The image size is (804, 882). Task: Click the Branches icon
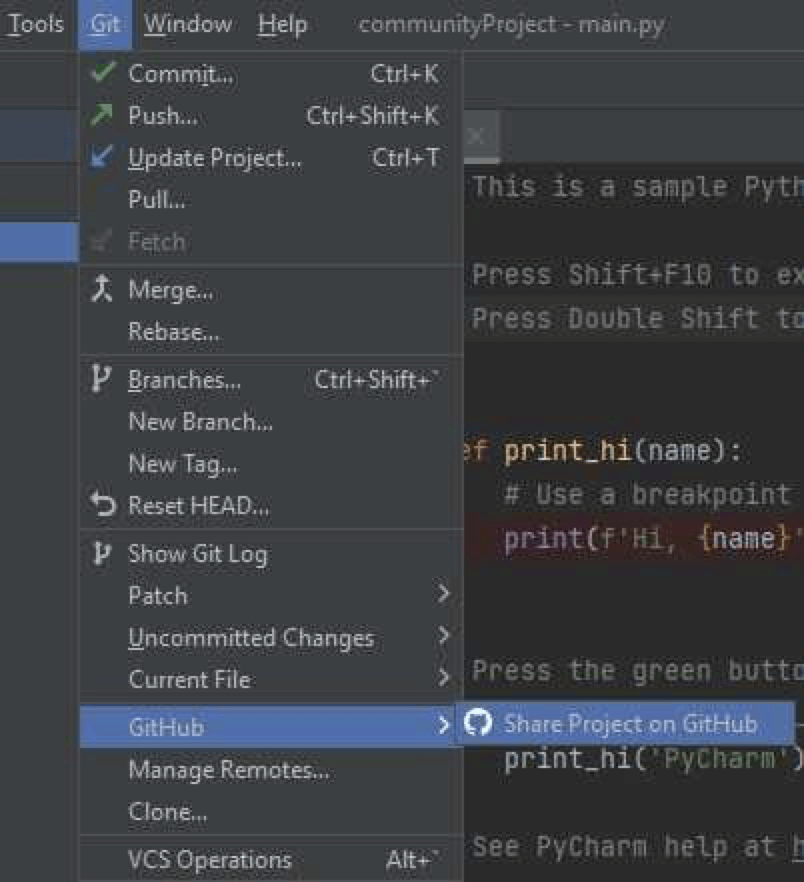tap(103, 380)
